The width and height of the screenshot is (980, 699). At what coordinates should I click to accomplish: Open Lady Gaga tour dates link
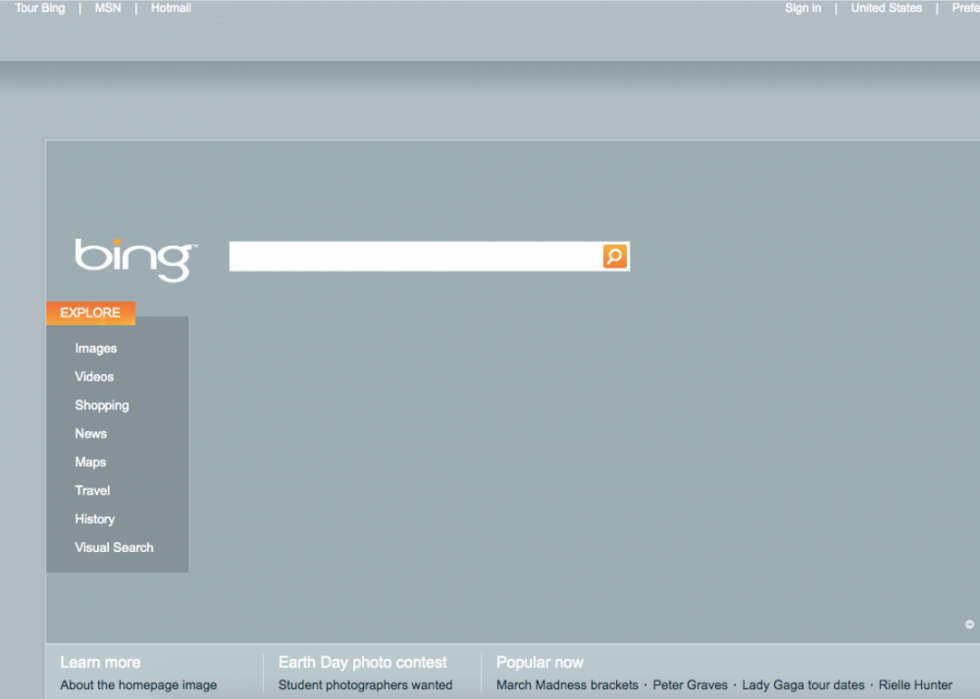click(802, 685)
